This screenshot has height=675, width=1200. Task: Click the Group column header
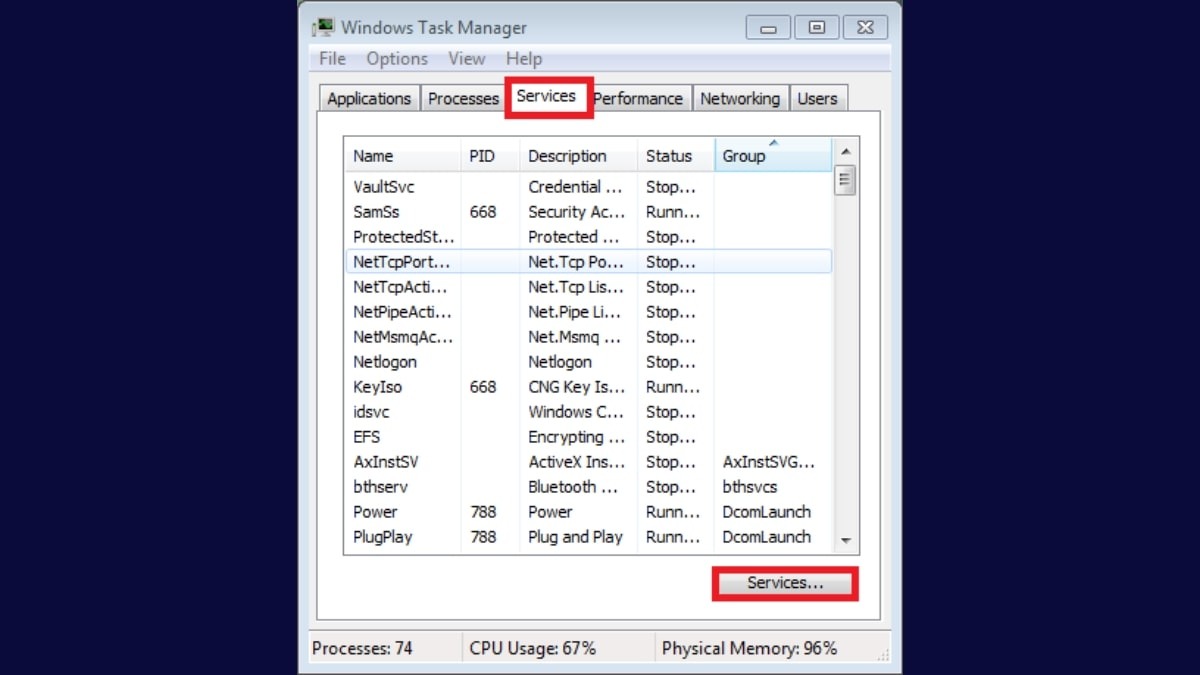pos(773,156)
